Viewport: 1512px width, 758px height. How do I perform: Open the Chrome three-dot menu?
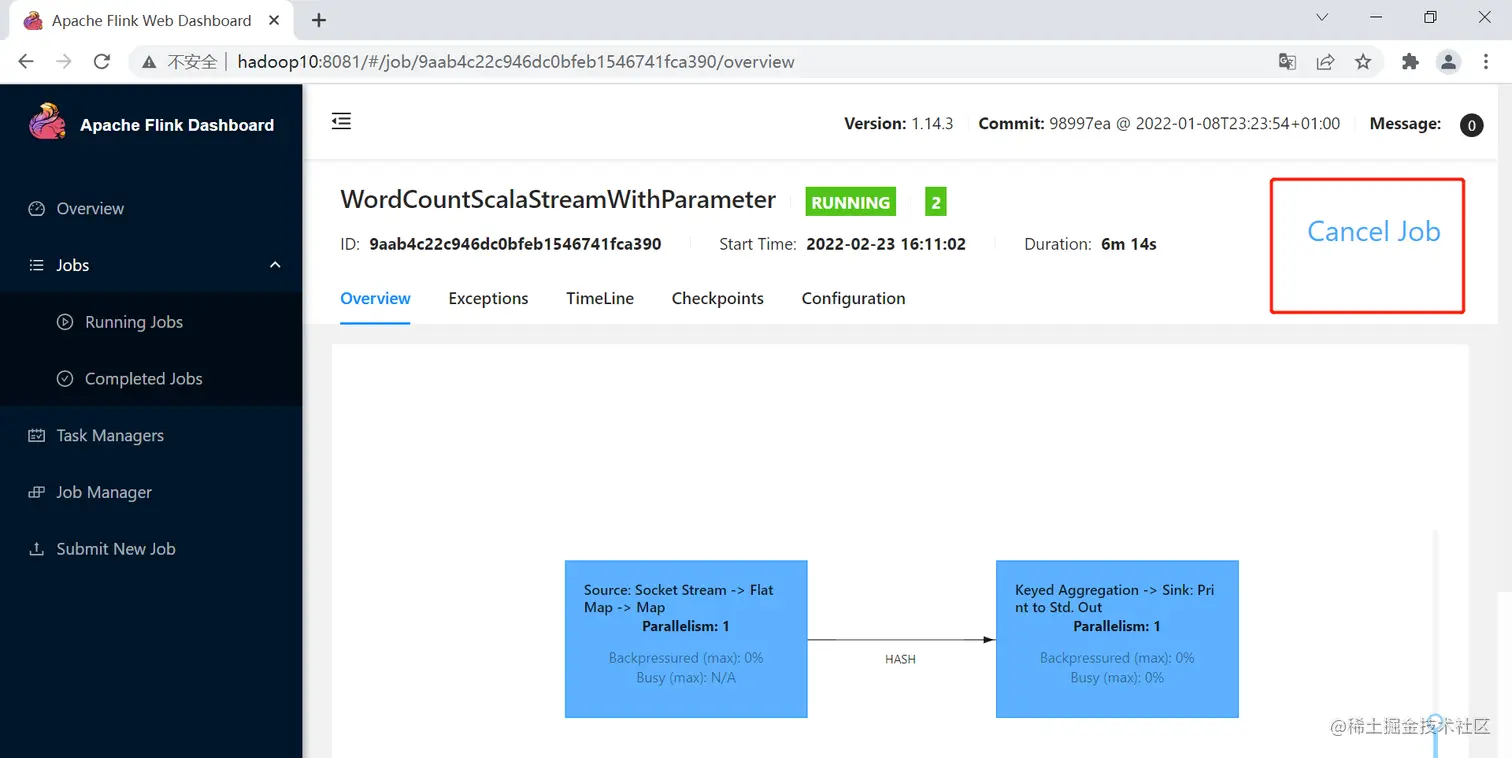(1488, 62)
